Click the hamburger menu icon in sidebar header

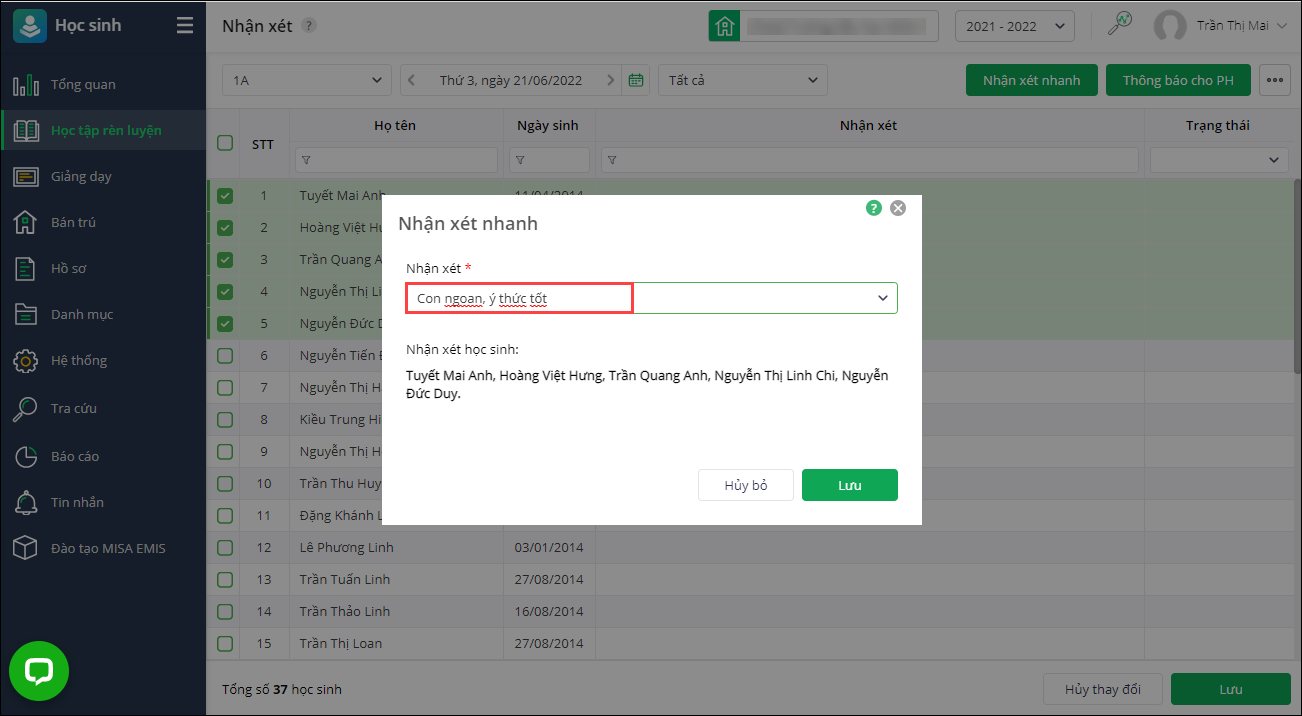click(185, 26)
